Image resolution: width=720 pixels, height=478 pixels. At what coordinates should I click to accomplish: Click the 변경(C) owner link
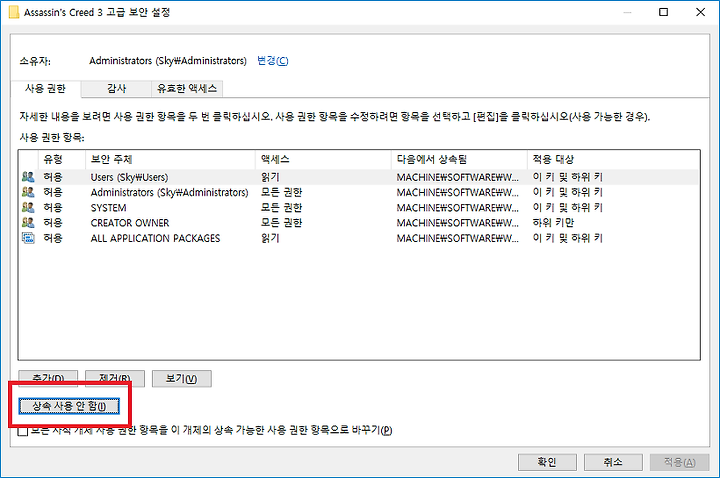(273, 61)
